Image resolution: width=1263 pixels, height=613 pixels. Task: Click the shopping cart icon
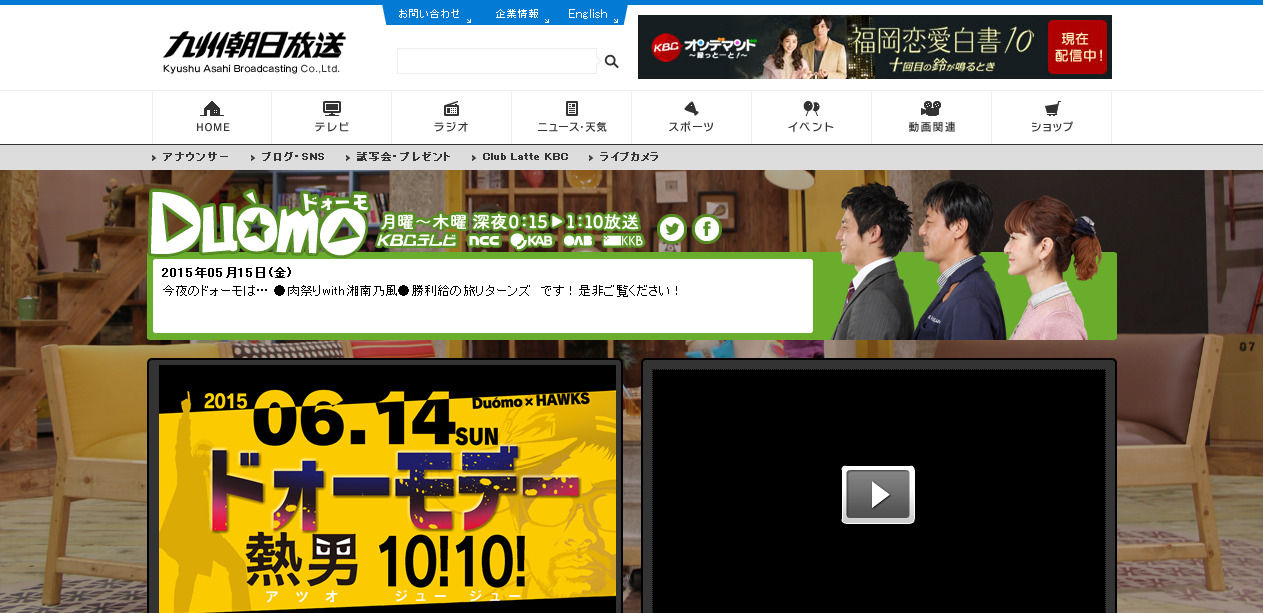pyautogui.click(x=1051, y=108)
